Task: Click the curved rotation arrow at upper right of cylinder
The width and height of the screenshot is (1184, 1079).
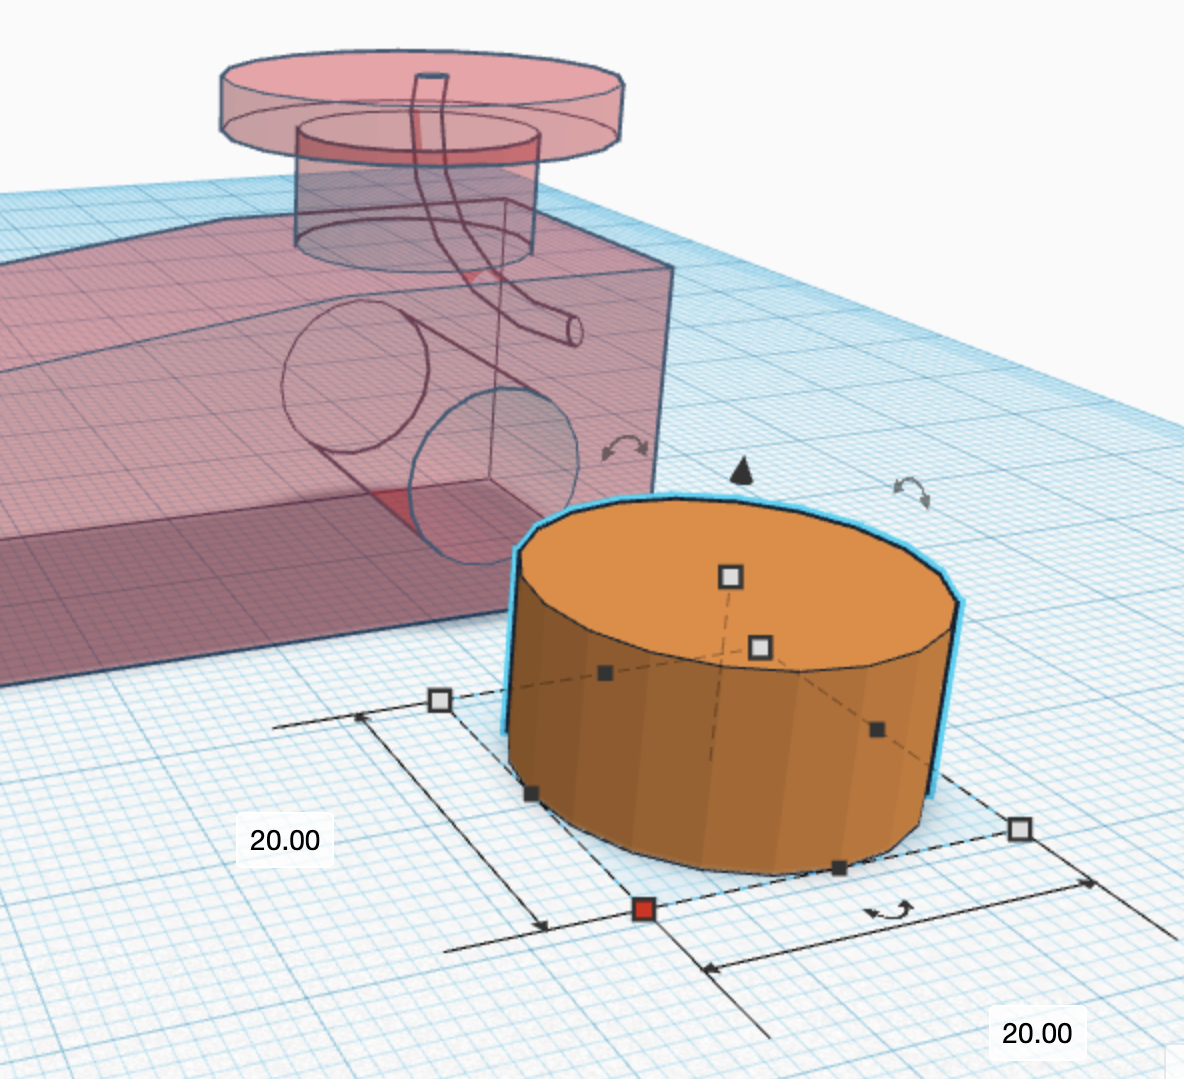Action: [912, 492]
